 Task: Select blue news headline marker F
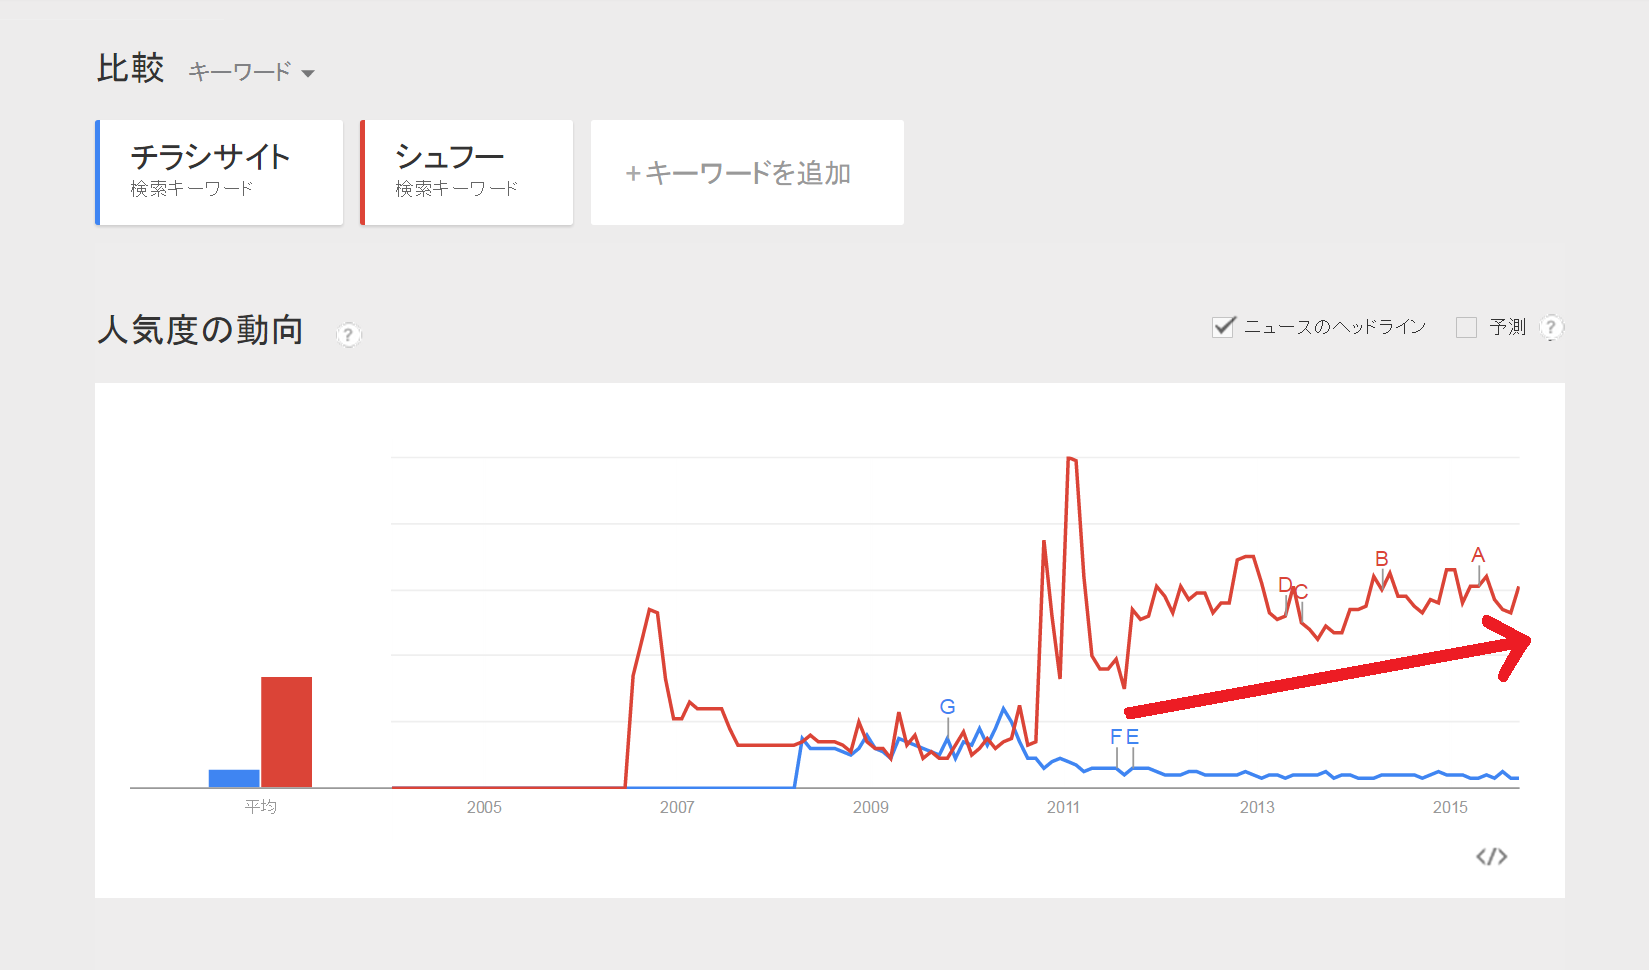pyautogui.click(x=1116, y=736)
